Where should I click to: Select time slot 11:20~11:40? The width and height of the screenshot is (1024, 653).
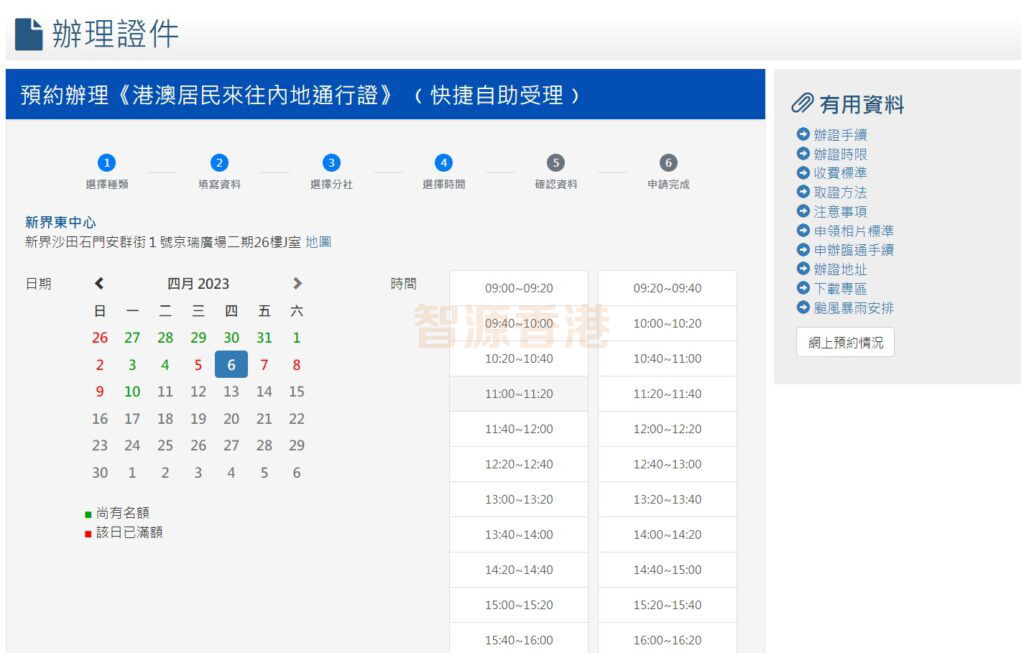point(667,394)
